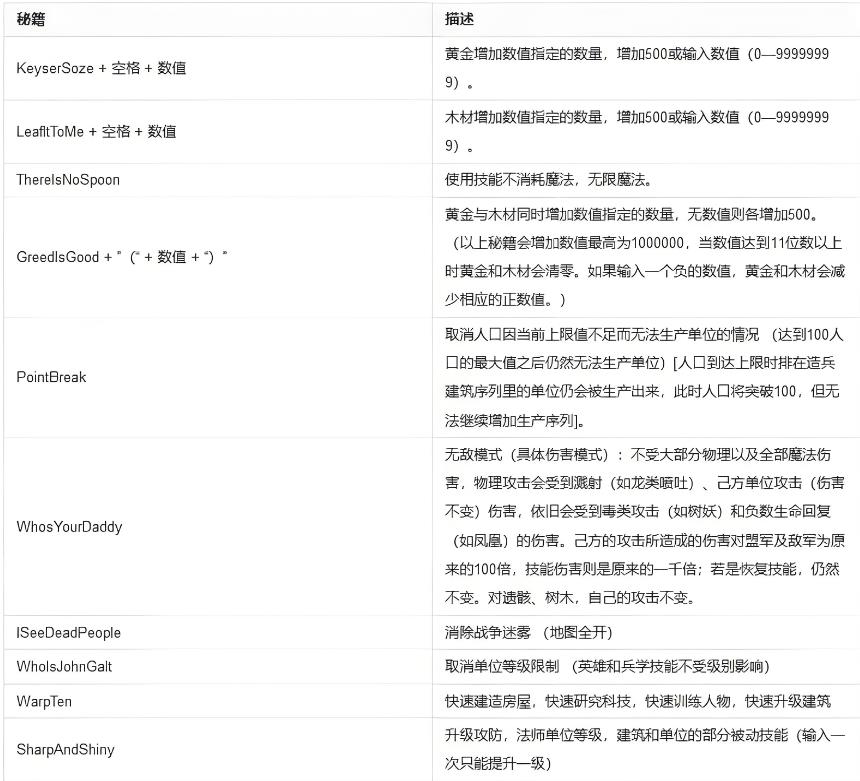
Task: Select the PointBreak cheat name
Action: (52, 377)
